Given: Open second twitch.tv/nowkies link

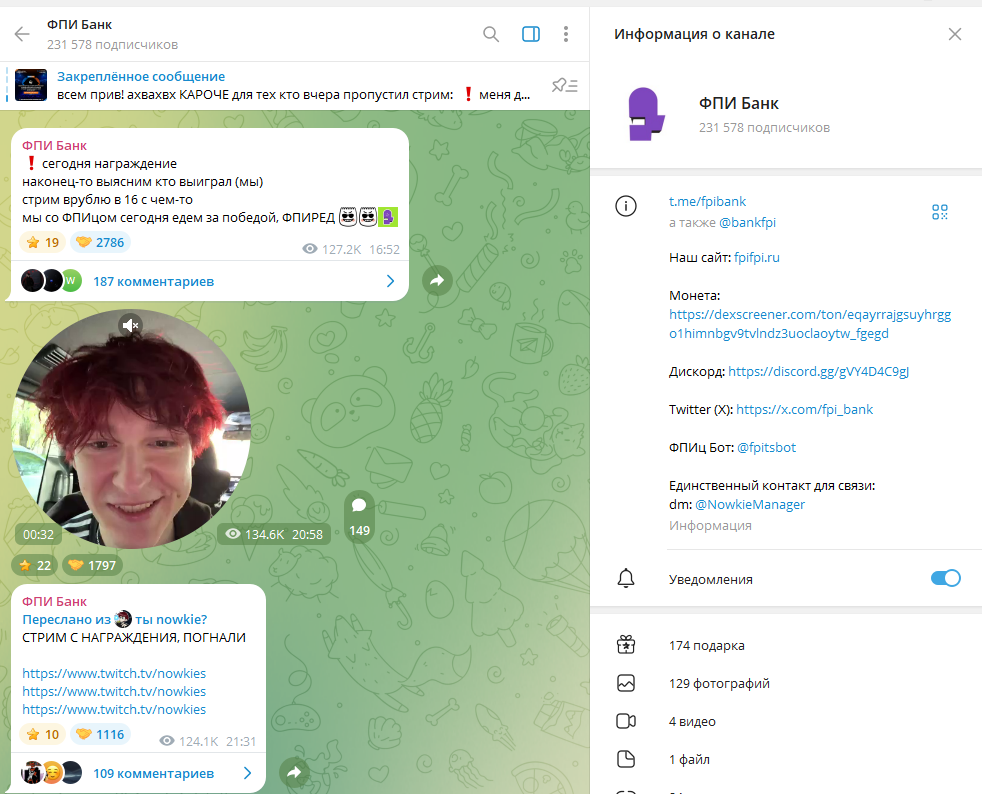Looking at the screenshot, I should click(114, 691).
